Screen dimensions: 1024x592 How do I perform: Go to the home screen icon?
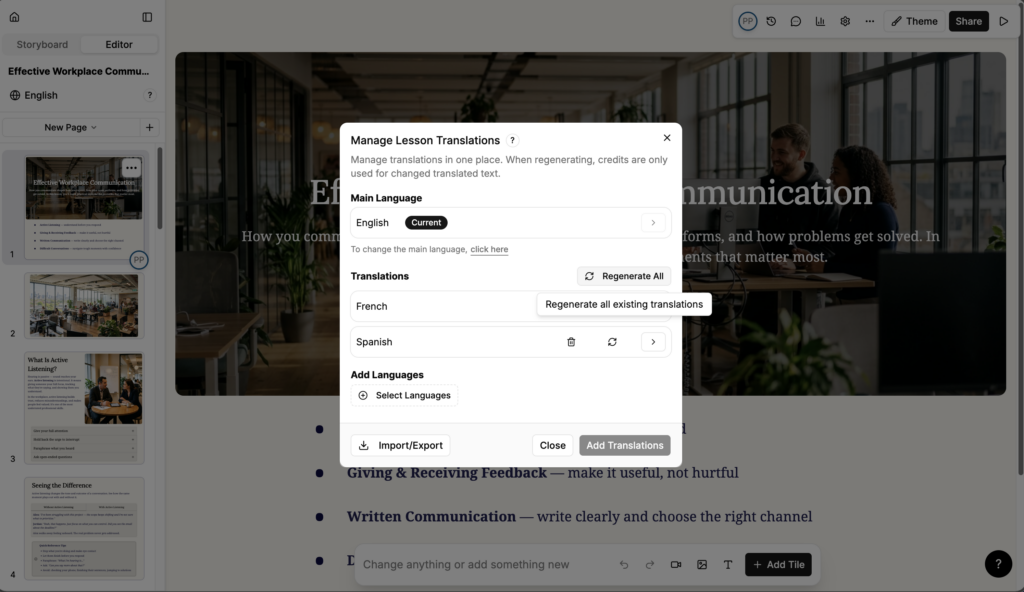pyautogui.click(x=14, y=17)
